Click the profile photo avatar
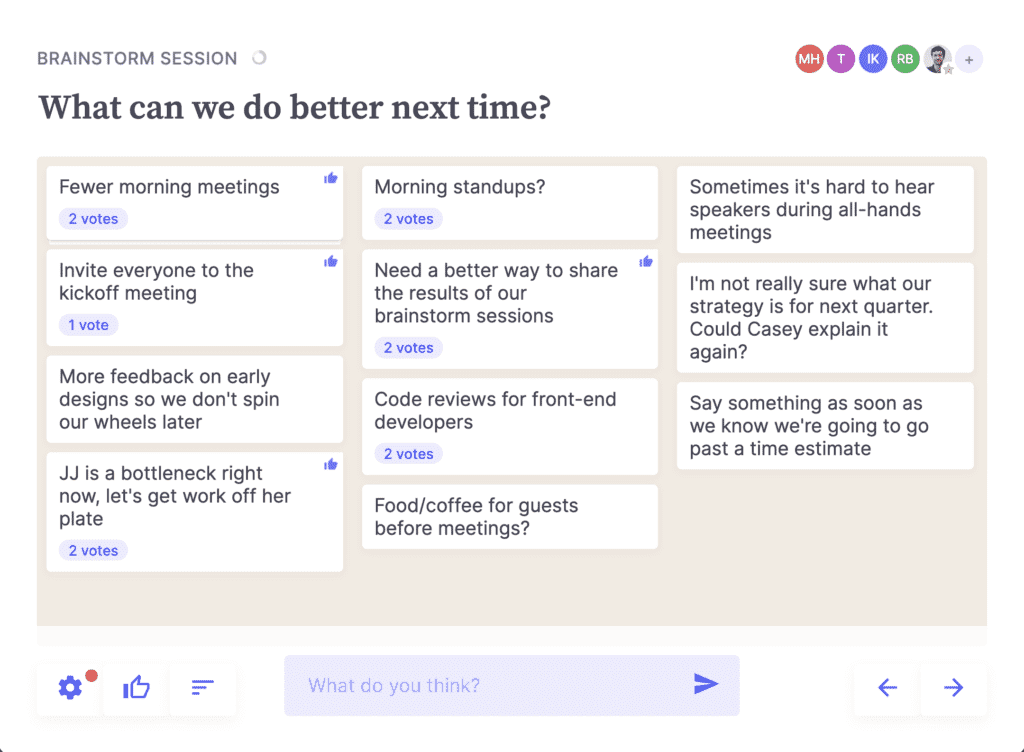The height and width of the screenshot is (752, 1024). 937,59
